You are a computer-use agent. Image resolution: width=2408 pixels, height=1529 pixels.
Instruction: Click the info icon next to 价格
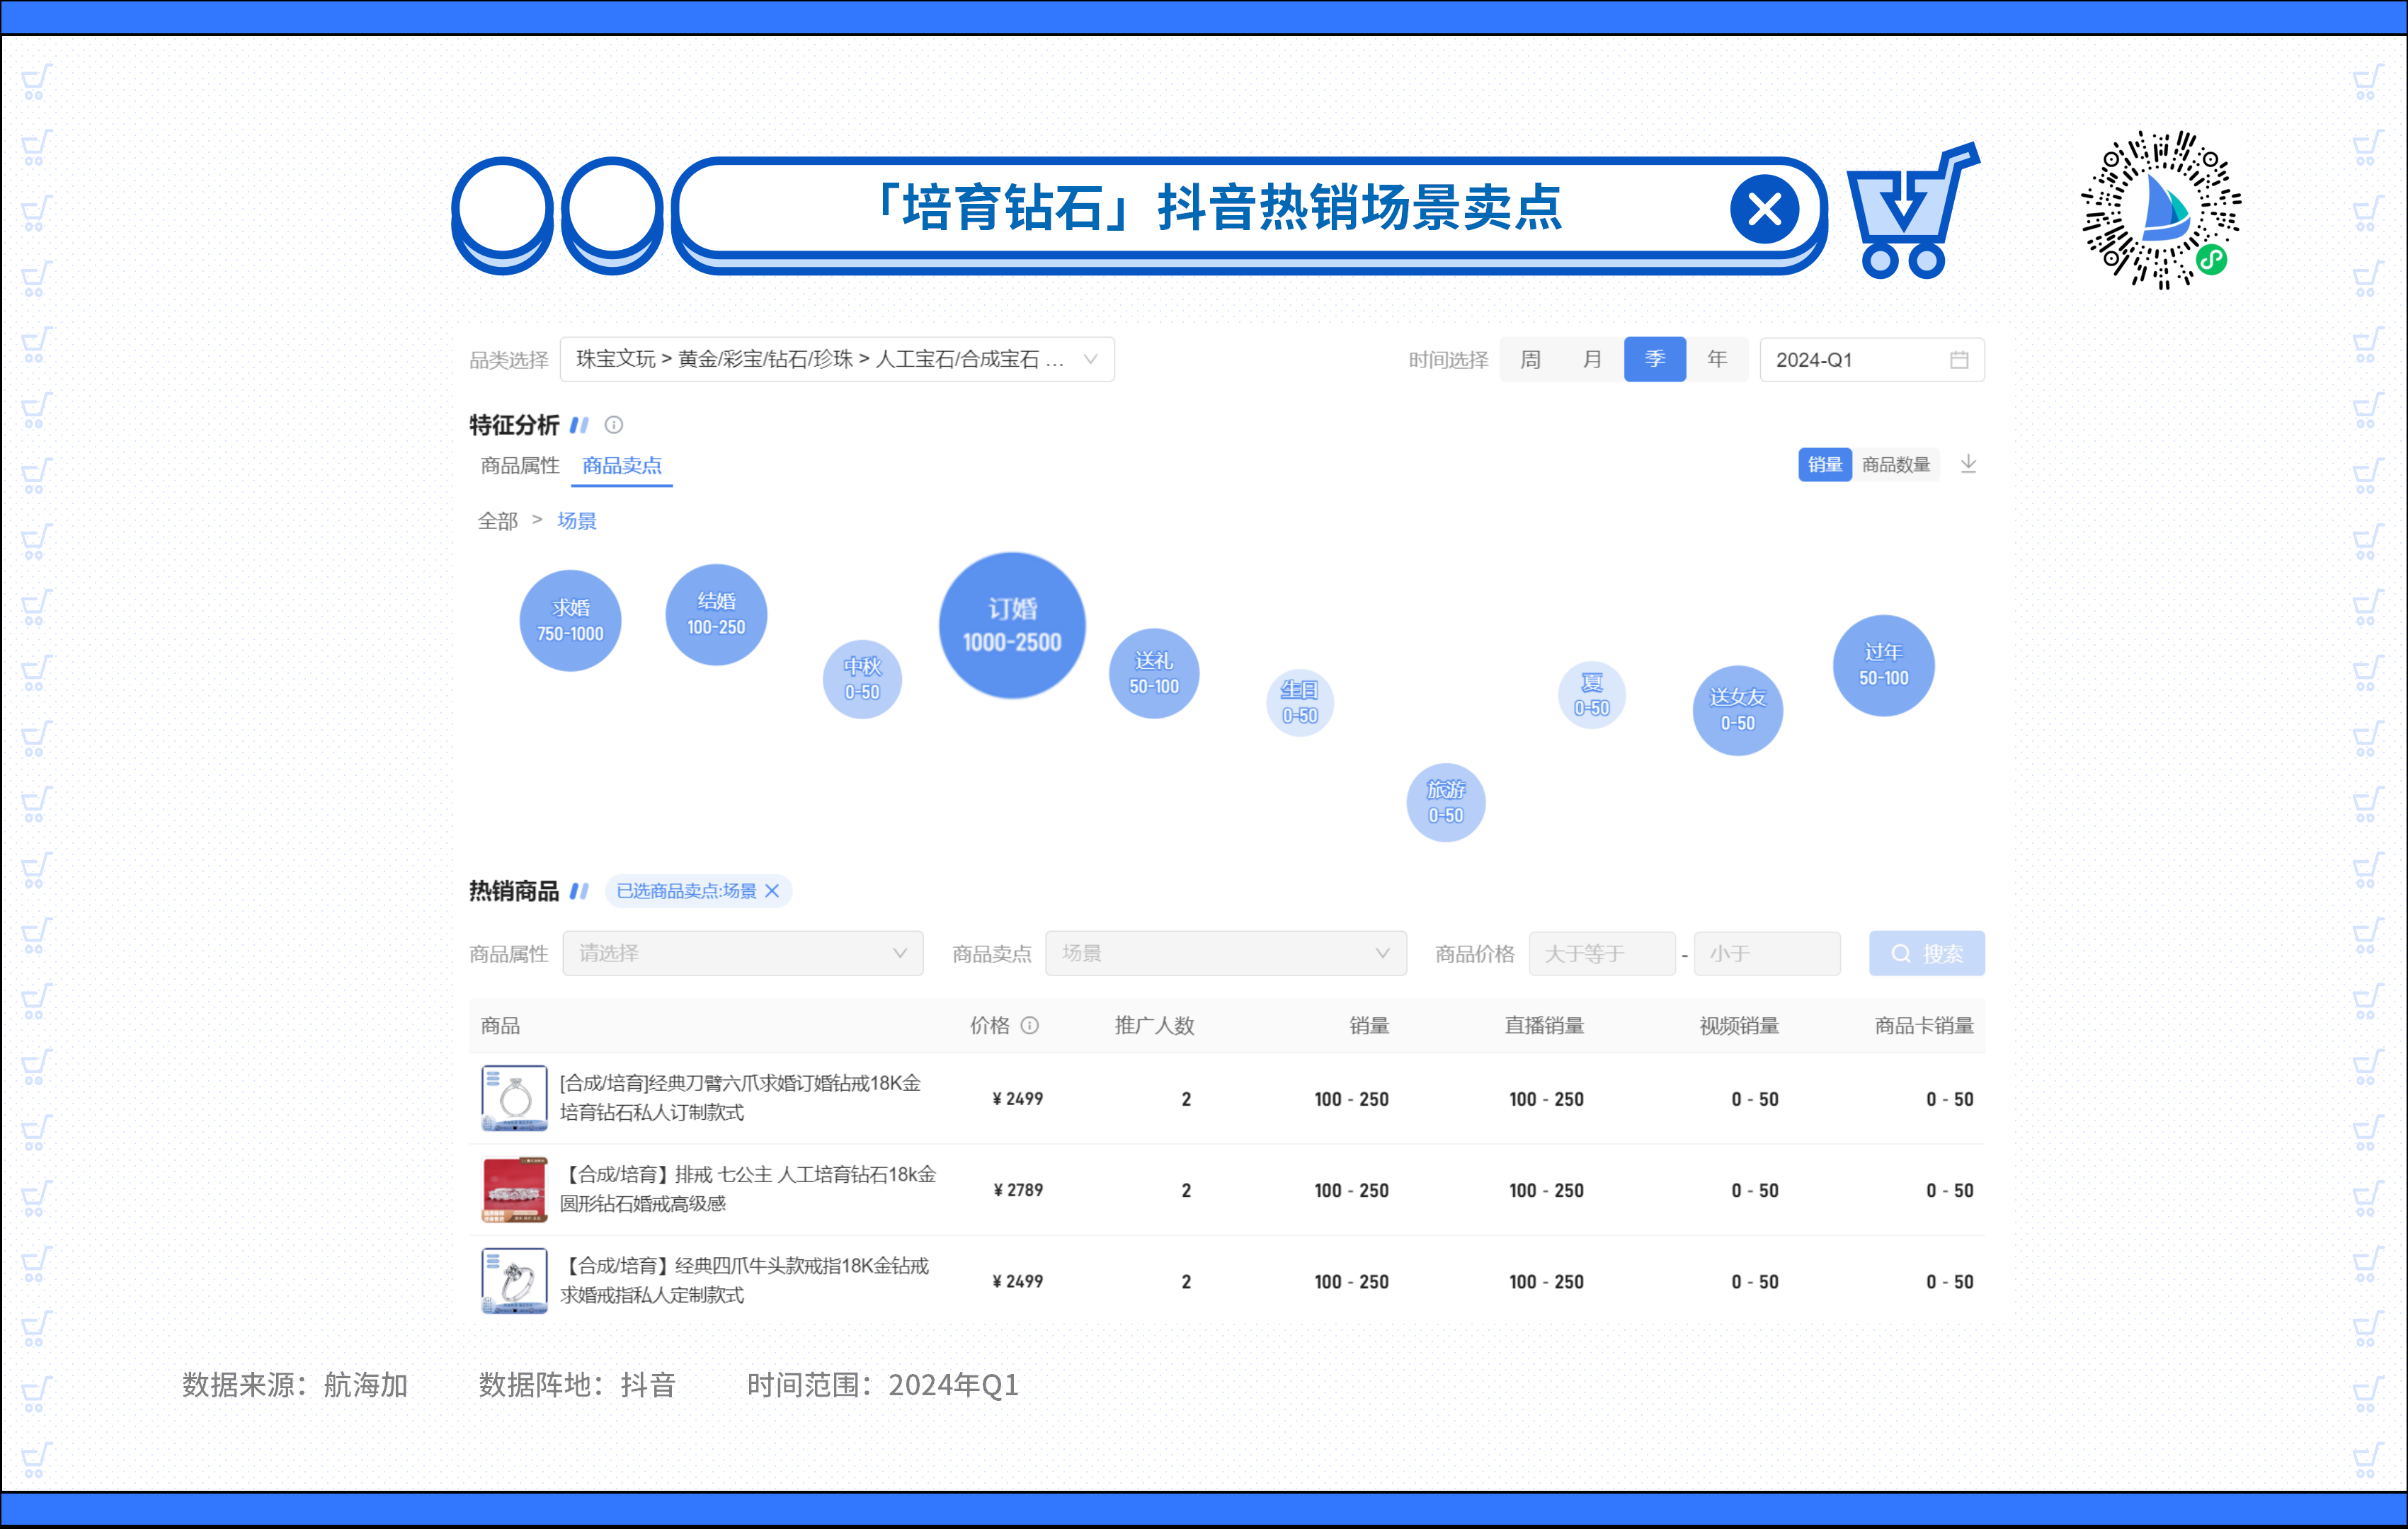coord(1029,1025)
